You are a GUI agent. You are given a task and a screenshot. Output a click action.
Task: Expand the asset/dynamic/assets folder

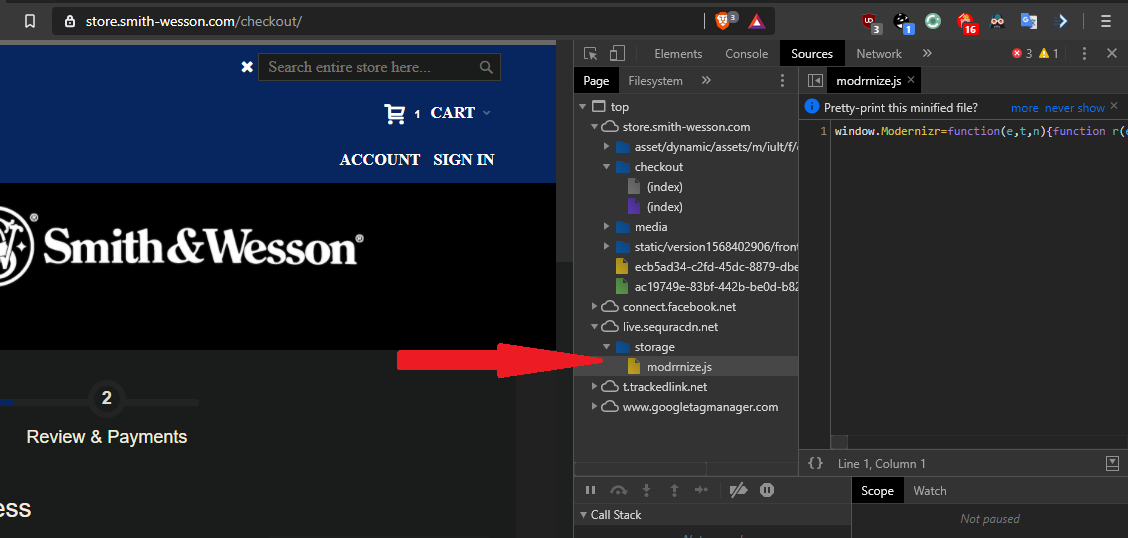[x=606, y=147]
